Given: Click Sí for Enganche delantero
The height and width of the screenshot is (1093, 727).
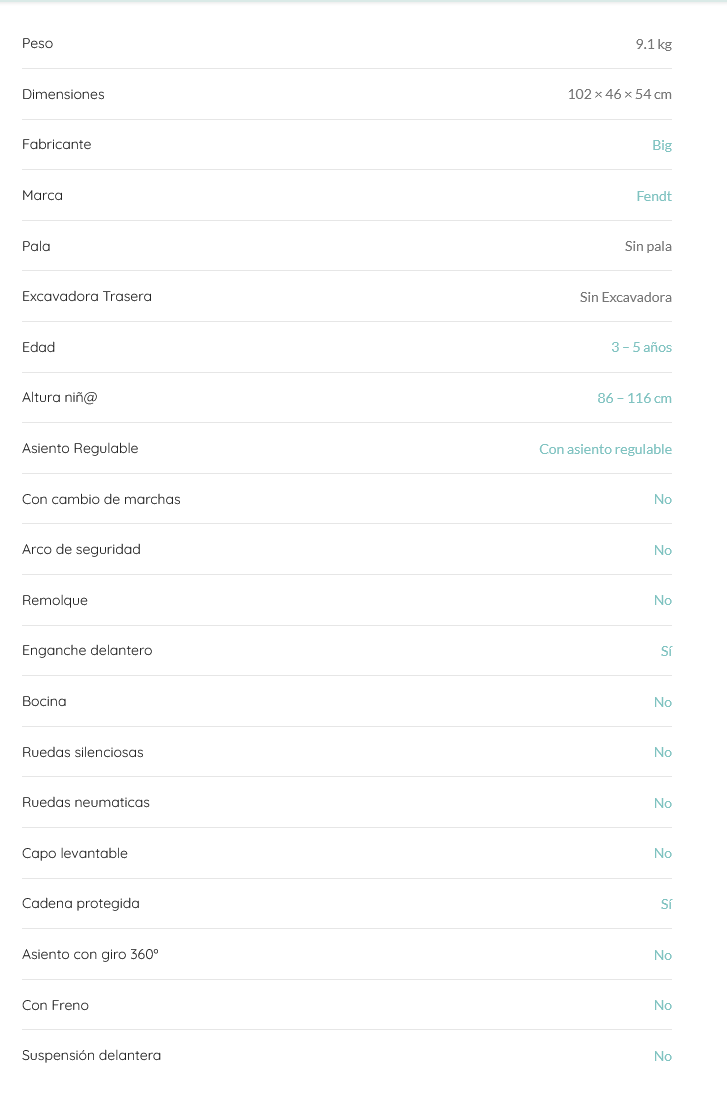Looking at the screenshot, I should pos(666,651).
